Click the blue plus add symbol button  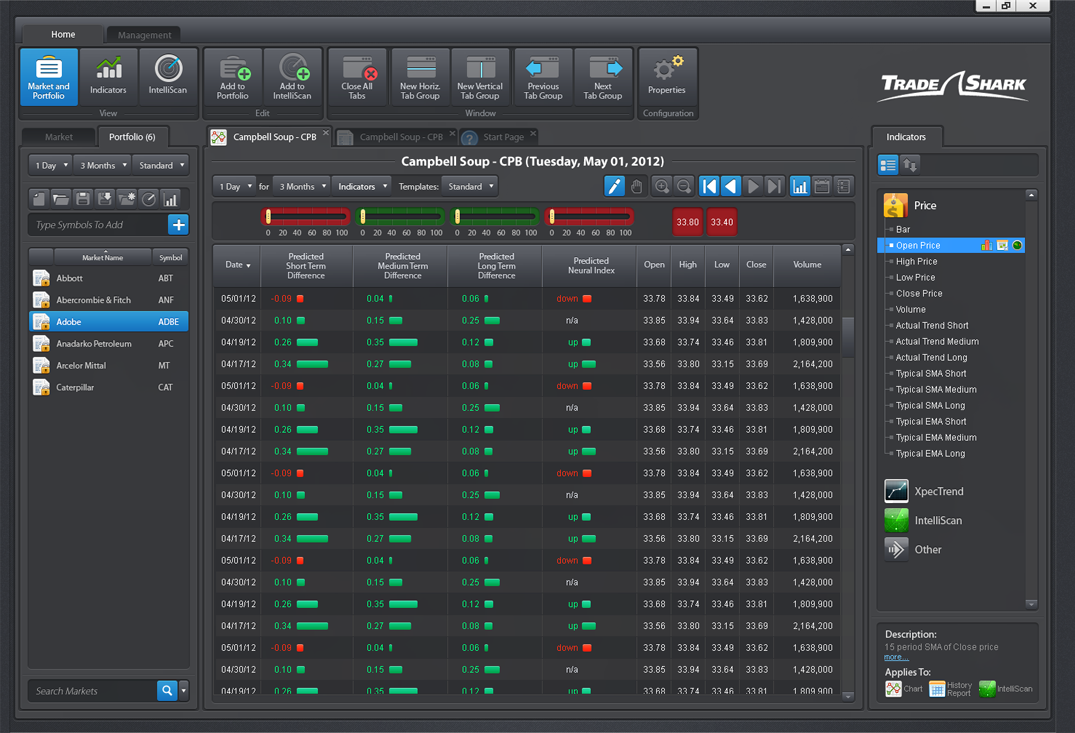click(178, 225)
